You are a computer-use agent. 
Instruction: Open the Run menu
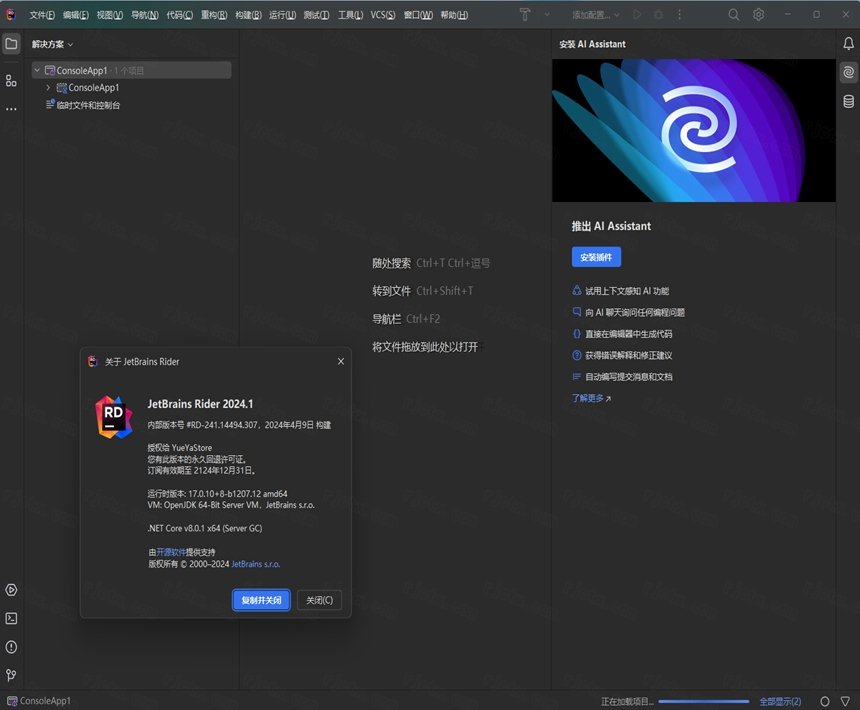pyautogui.click(x=282, y=15)
